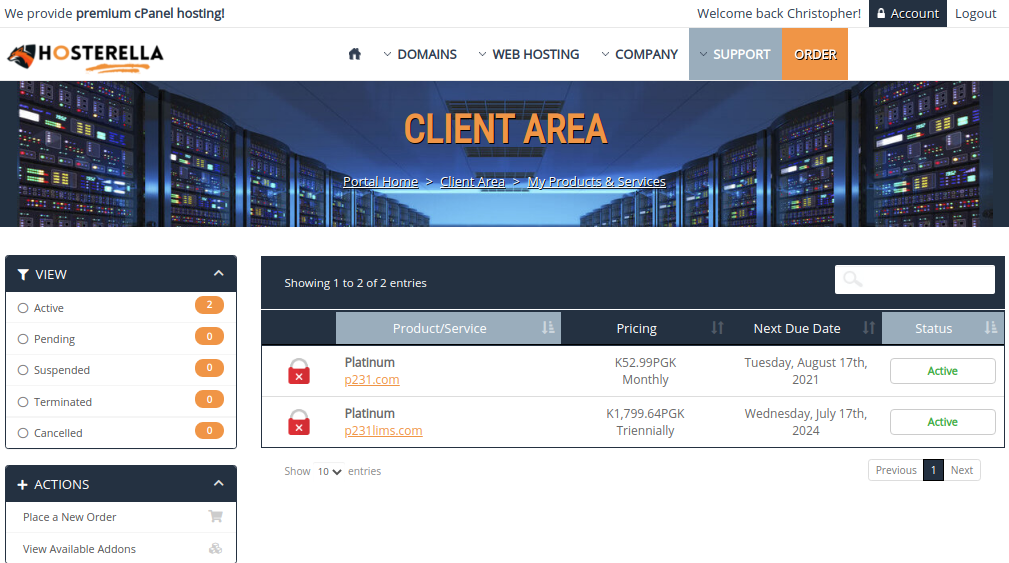Click the home icon in navigation bar
This screenshot has width=1009, height=563.
[x=354, y=54]
